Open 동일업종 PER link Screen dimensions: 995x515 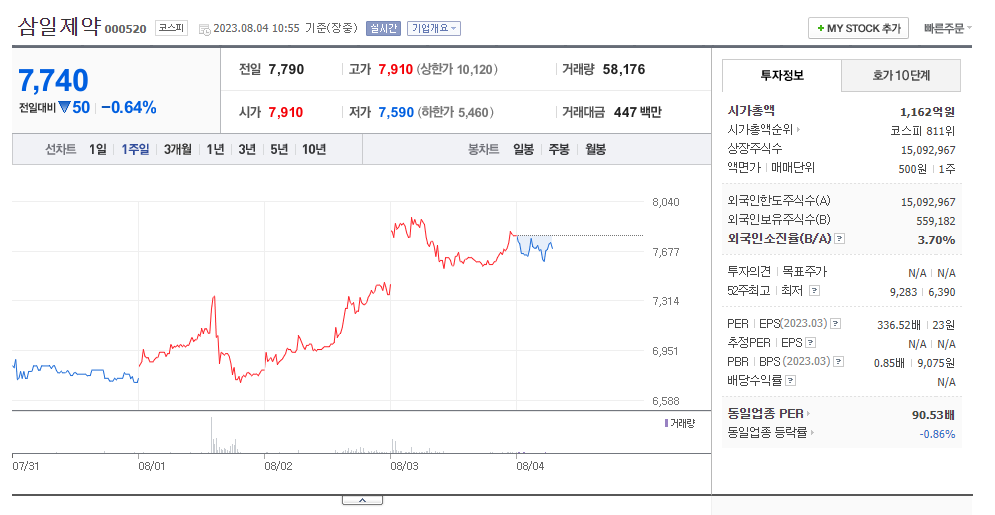pos(769,414)
